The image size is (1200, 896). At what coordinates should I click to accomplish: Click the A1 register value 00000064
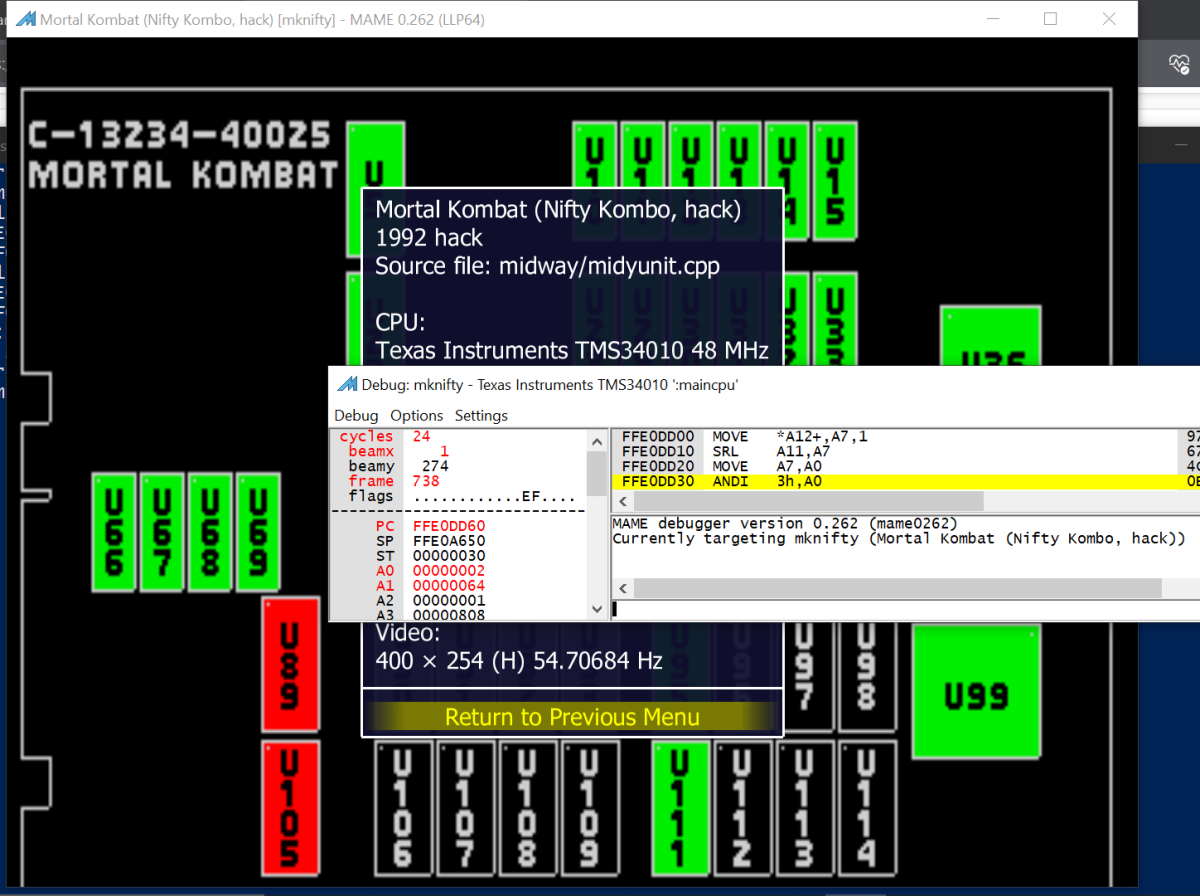(x=448, y=586)
